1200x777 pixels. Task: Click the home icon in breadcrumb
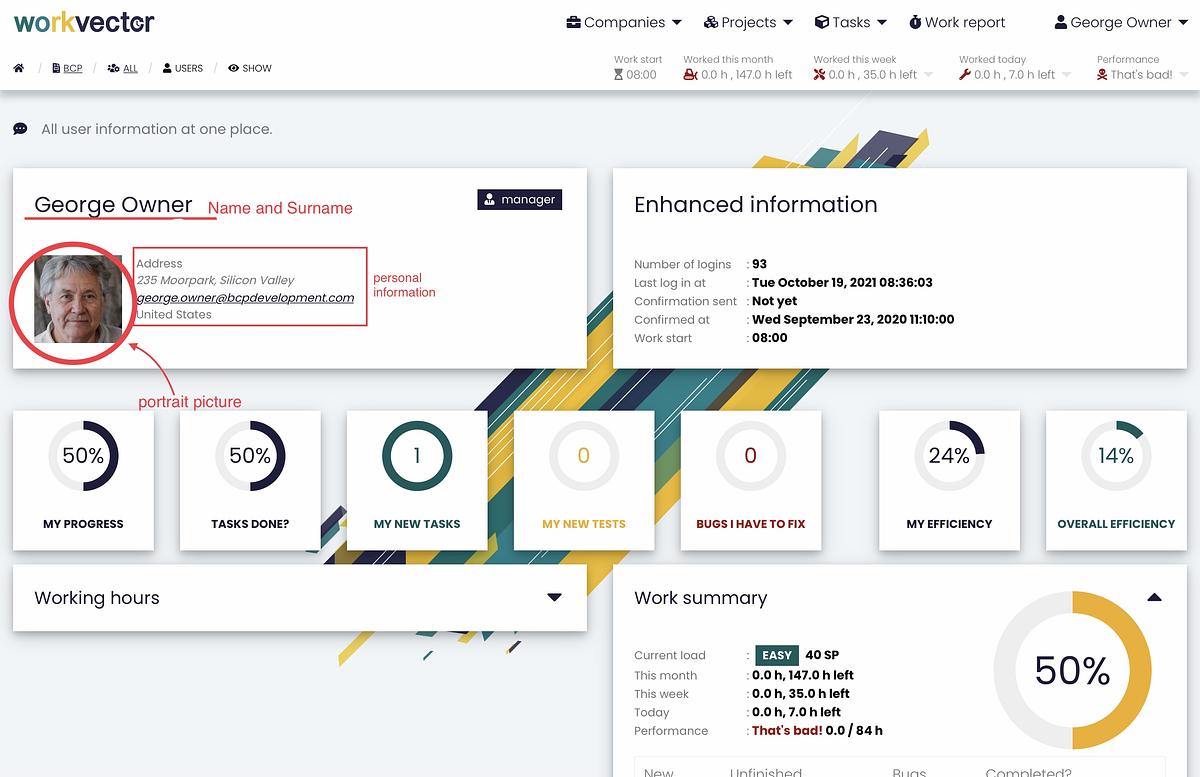pos(19,68)
